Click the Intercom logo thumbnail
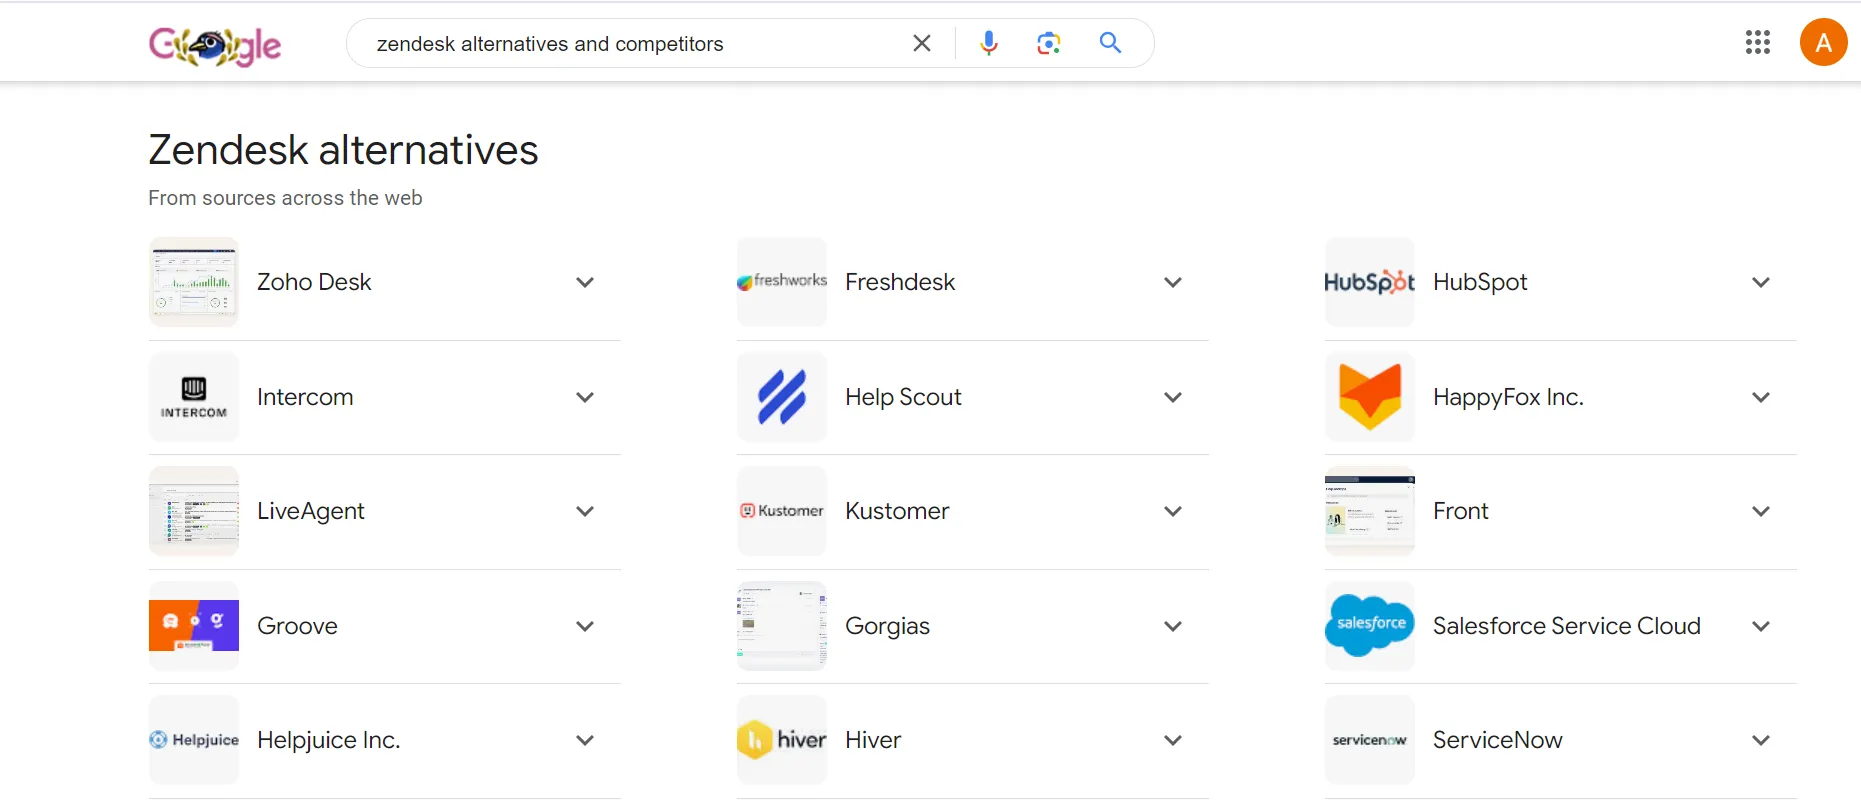The width and height of the screenshot is (1861, 807). (194, 397)
